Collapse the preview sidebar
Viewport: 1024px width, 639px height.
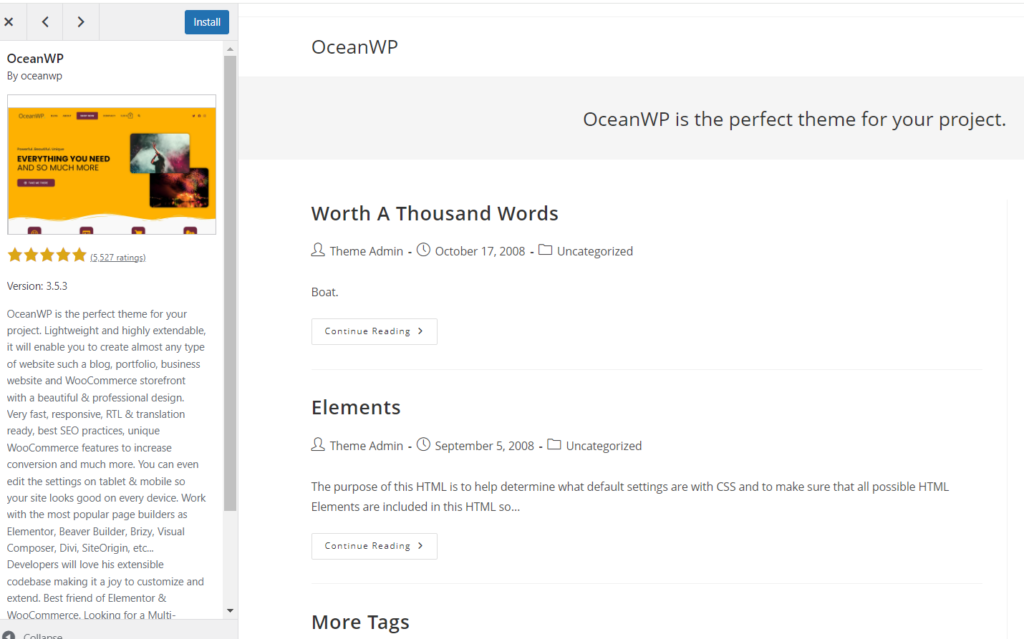(34, 635)
